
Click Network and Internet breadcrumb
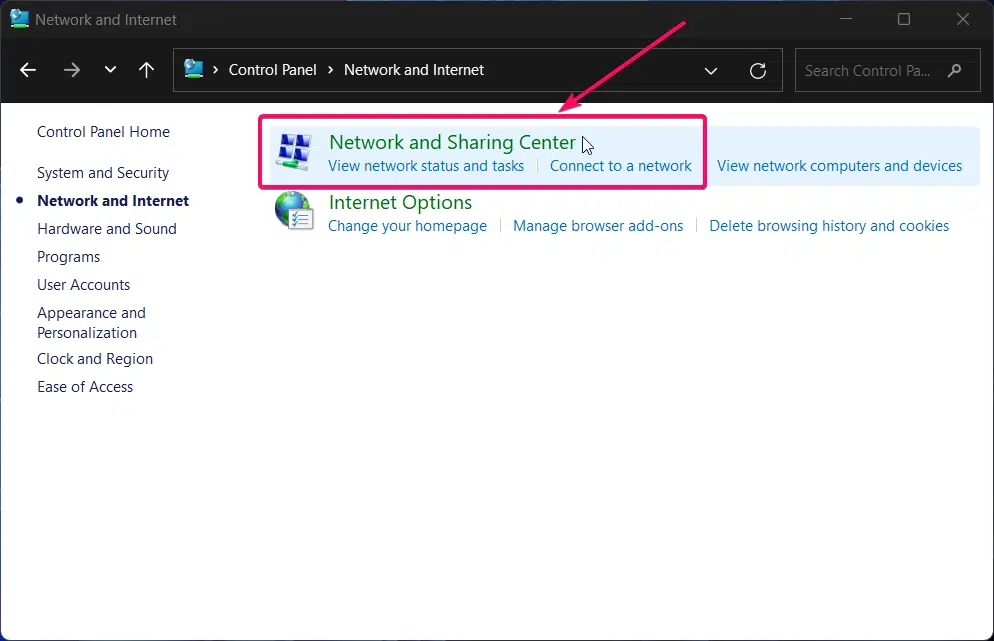414,70
